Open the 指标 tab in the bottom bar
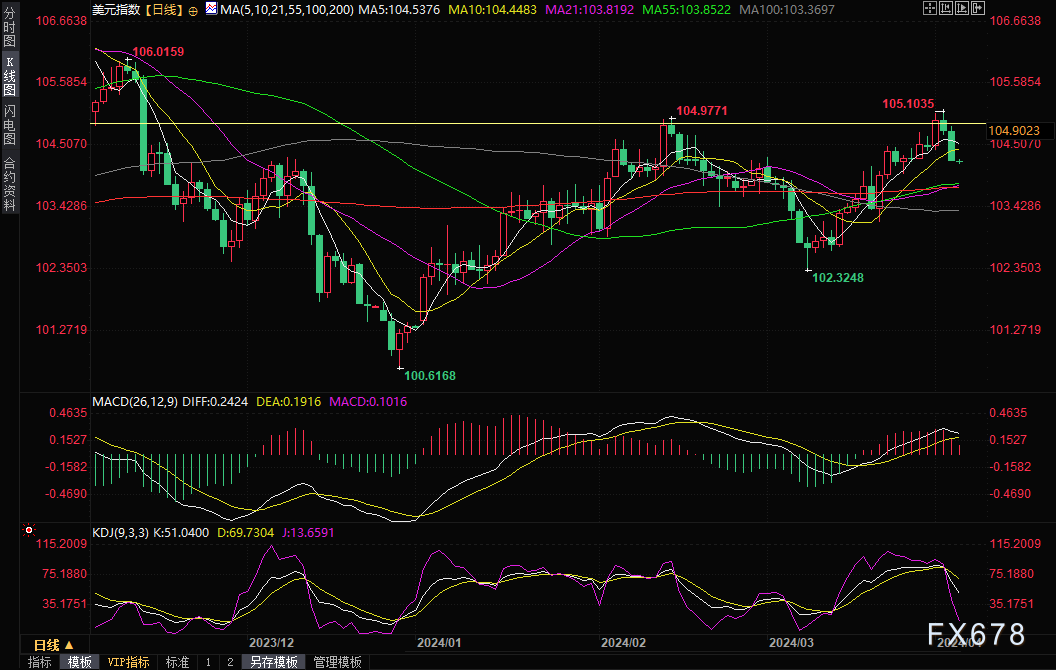This screenshot has width=1056, height=670. point(40,662)
